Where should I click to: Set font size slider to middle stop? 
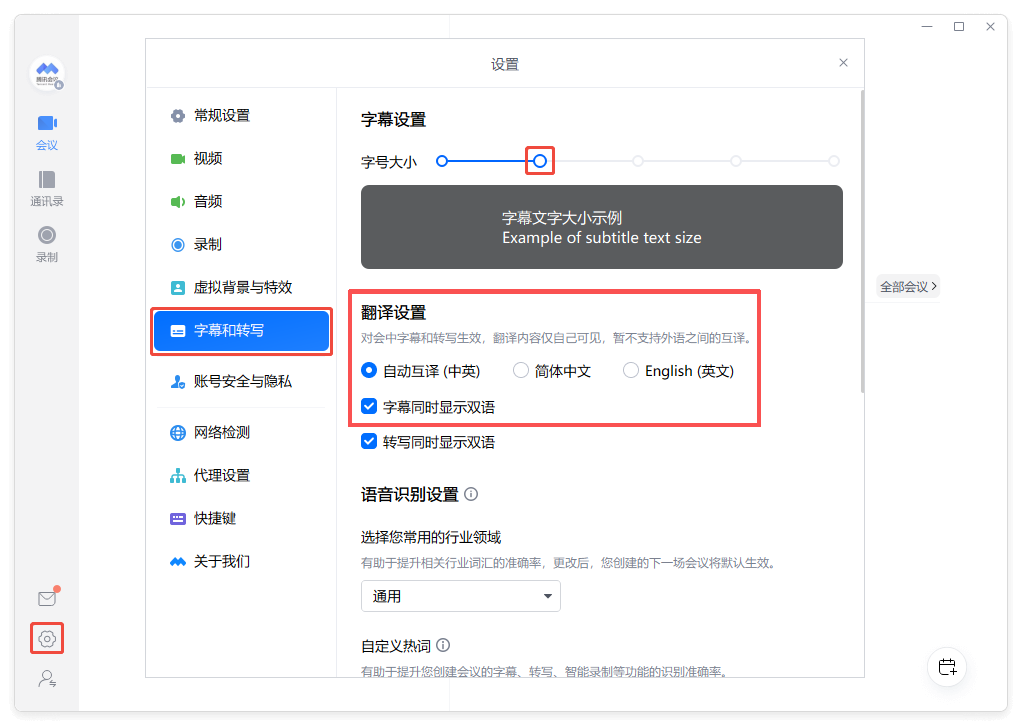[638, 161]
